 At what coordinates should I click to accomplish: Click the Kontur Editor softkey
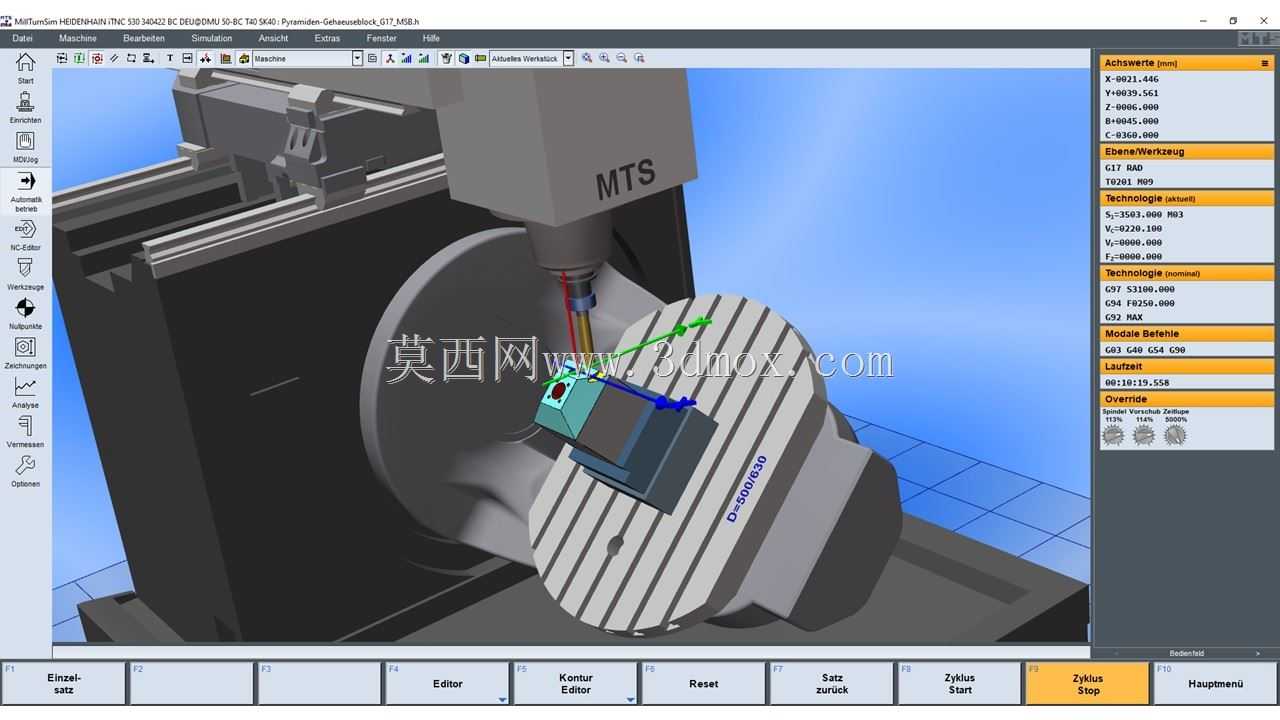(576, 684)
